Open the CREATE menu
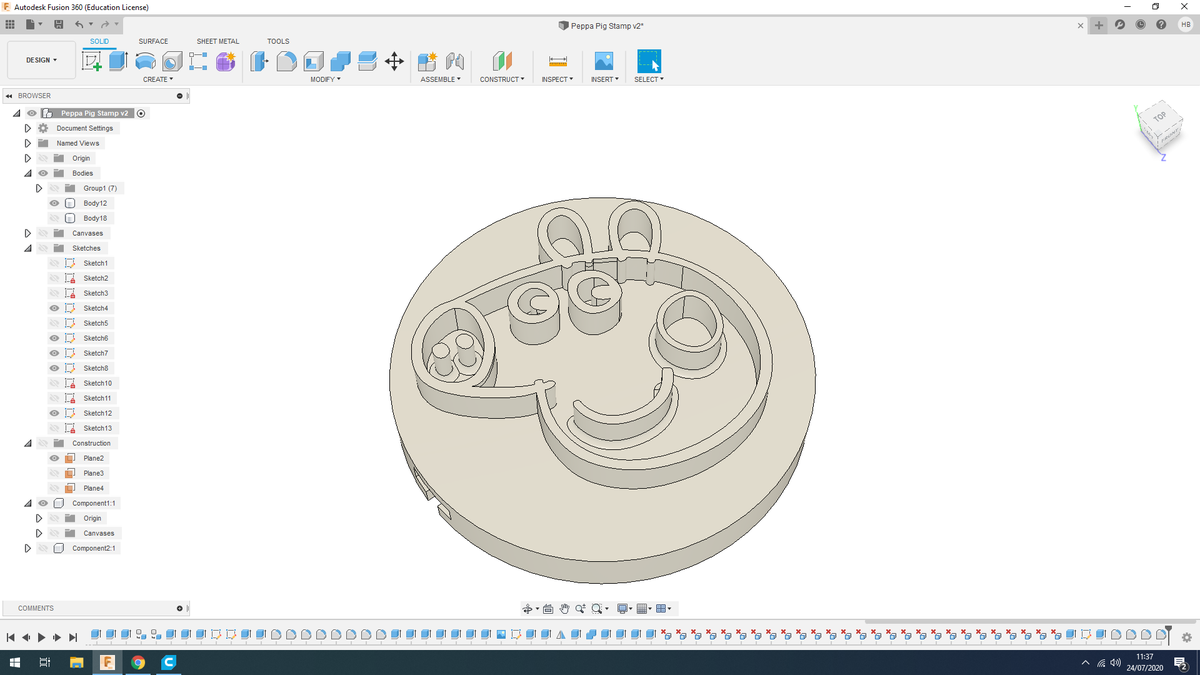The width and height of the screenshot is (1200, 675). pos(158,79)
